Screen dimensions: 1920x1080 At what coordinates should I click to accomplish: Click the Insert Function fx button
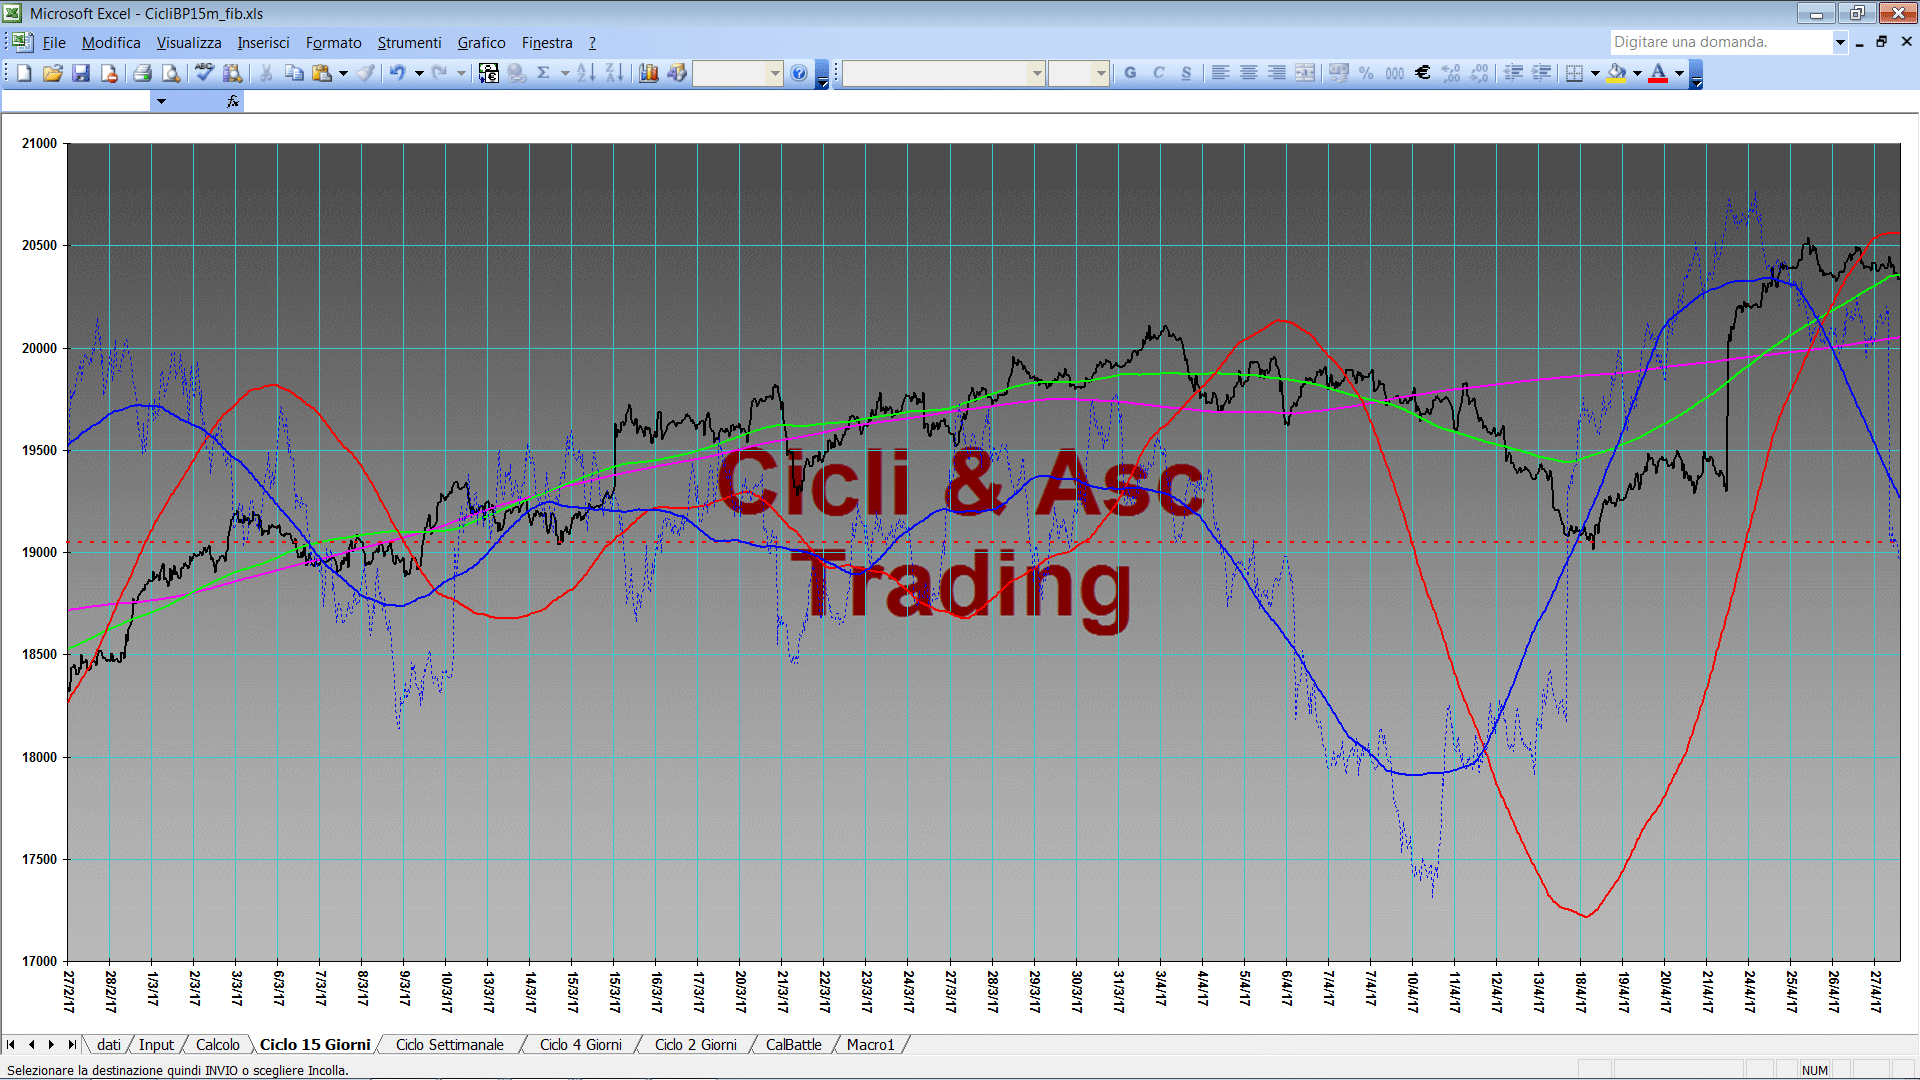[x=233, y=101]
